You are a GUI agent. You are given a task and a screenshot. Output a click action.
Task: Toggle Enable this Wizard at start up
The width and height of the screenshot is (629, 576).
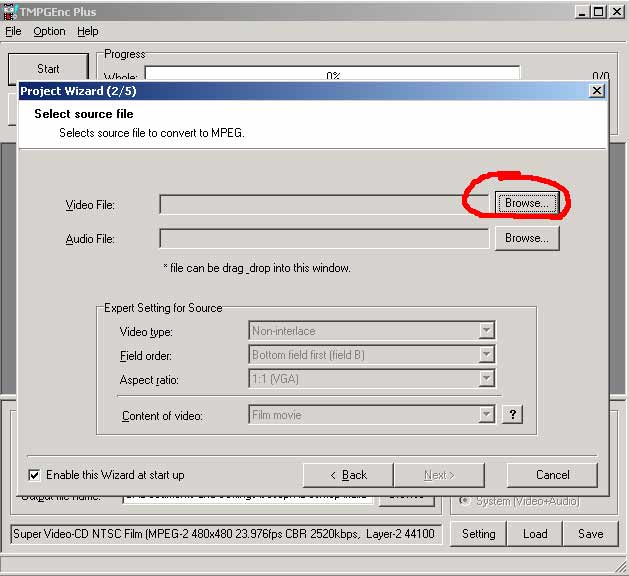[34, 475]
